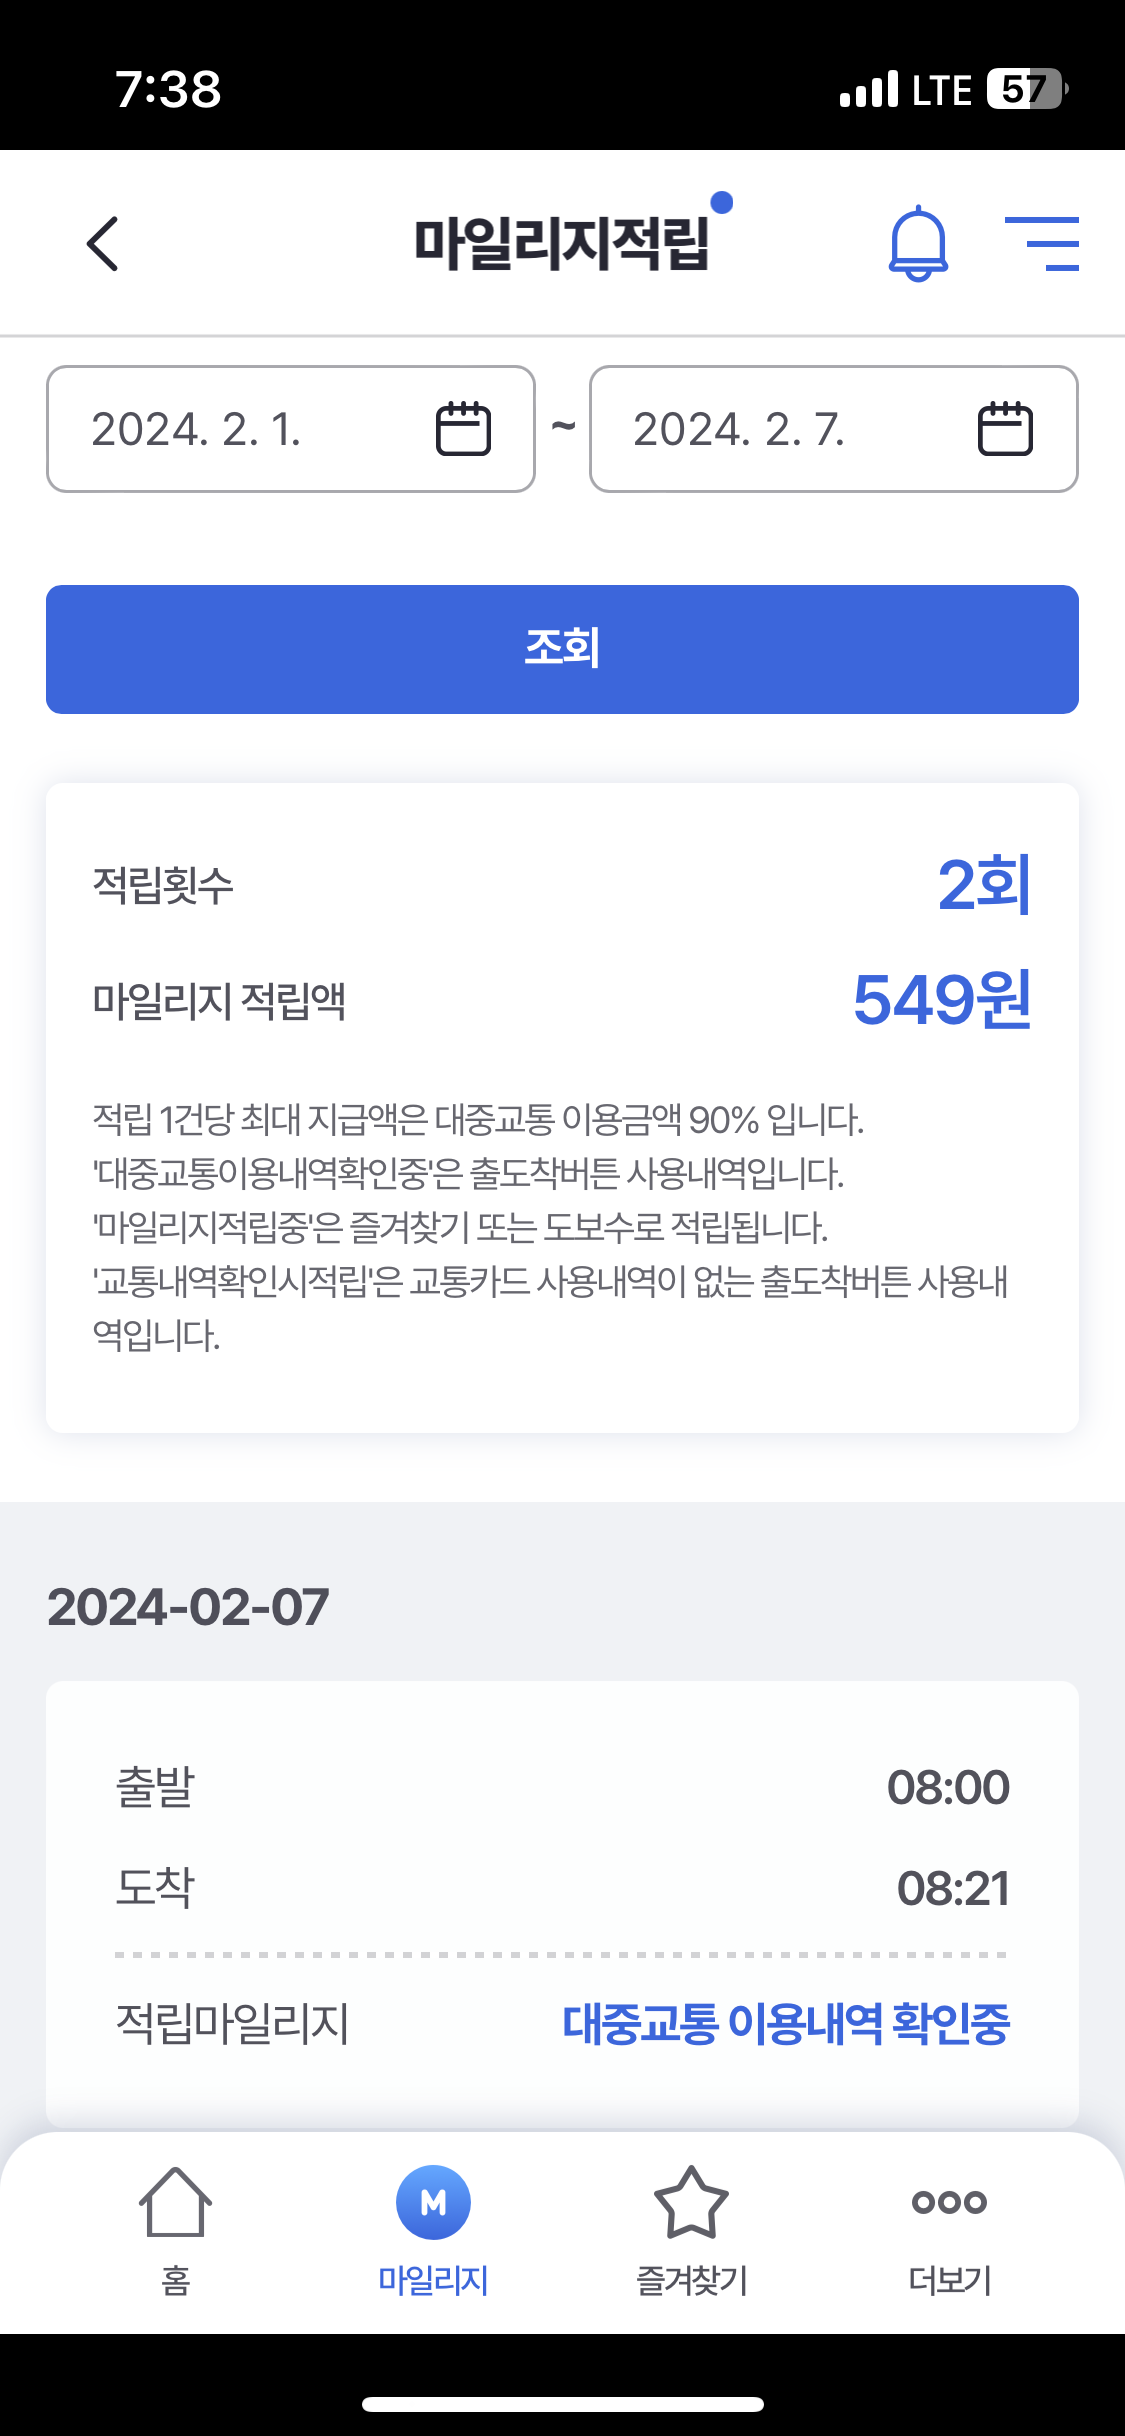1125x2436 pixels.
Task: Tap the 549원 mileage amount
Action: tap(941, 999)
